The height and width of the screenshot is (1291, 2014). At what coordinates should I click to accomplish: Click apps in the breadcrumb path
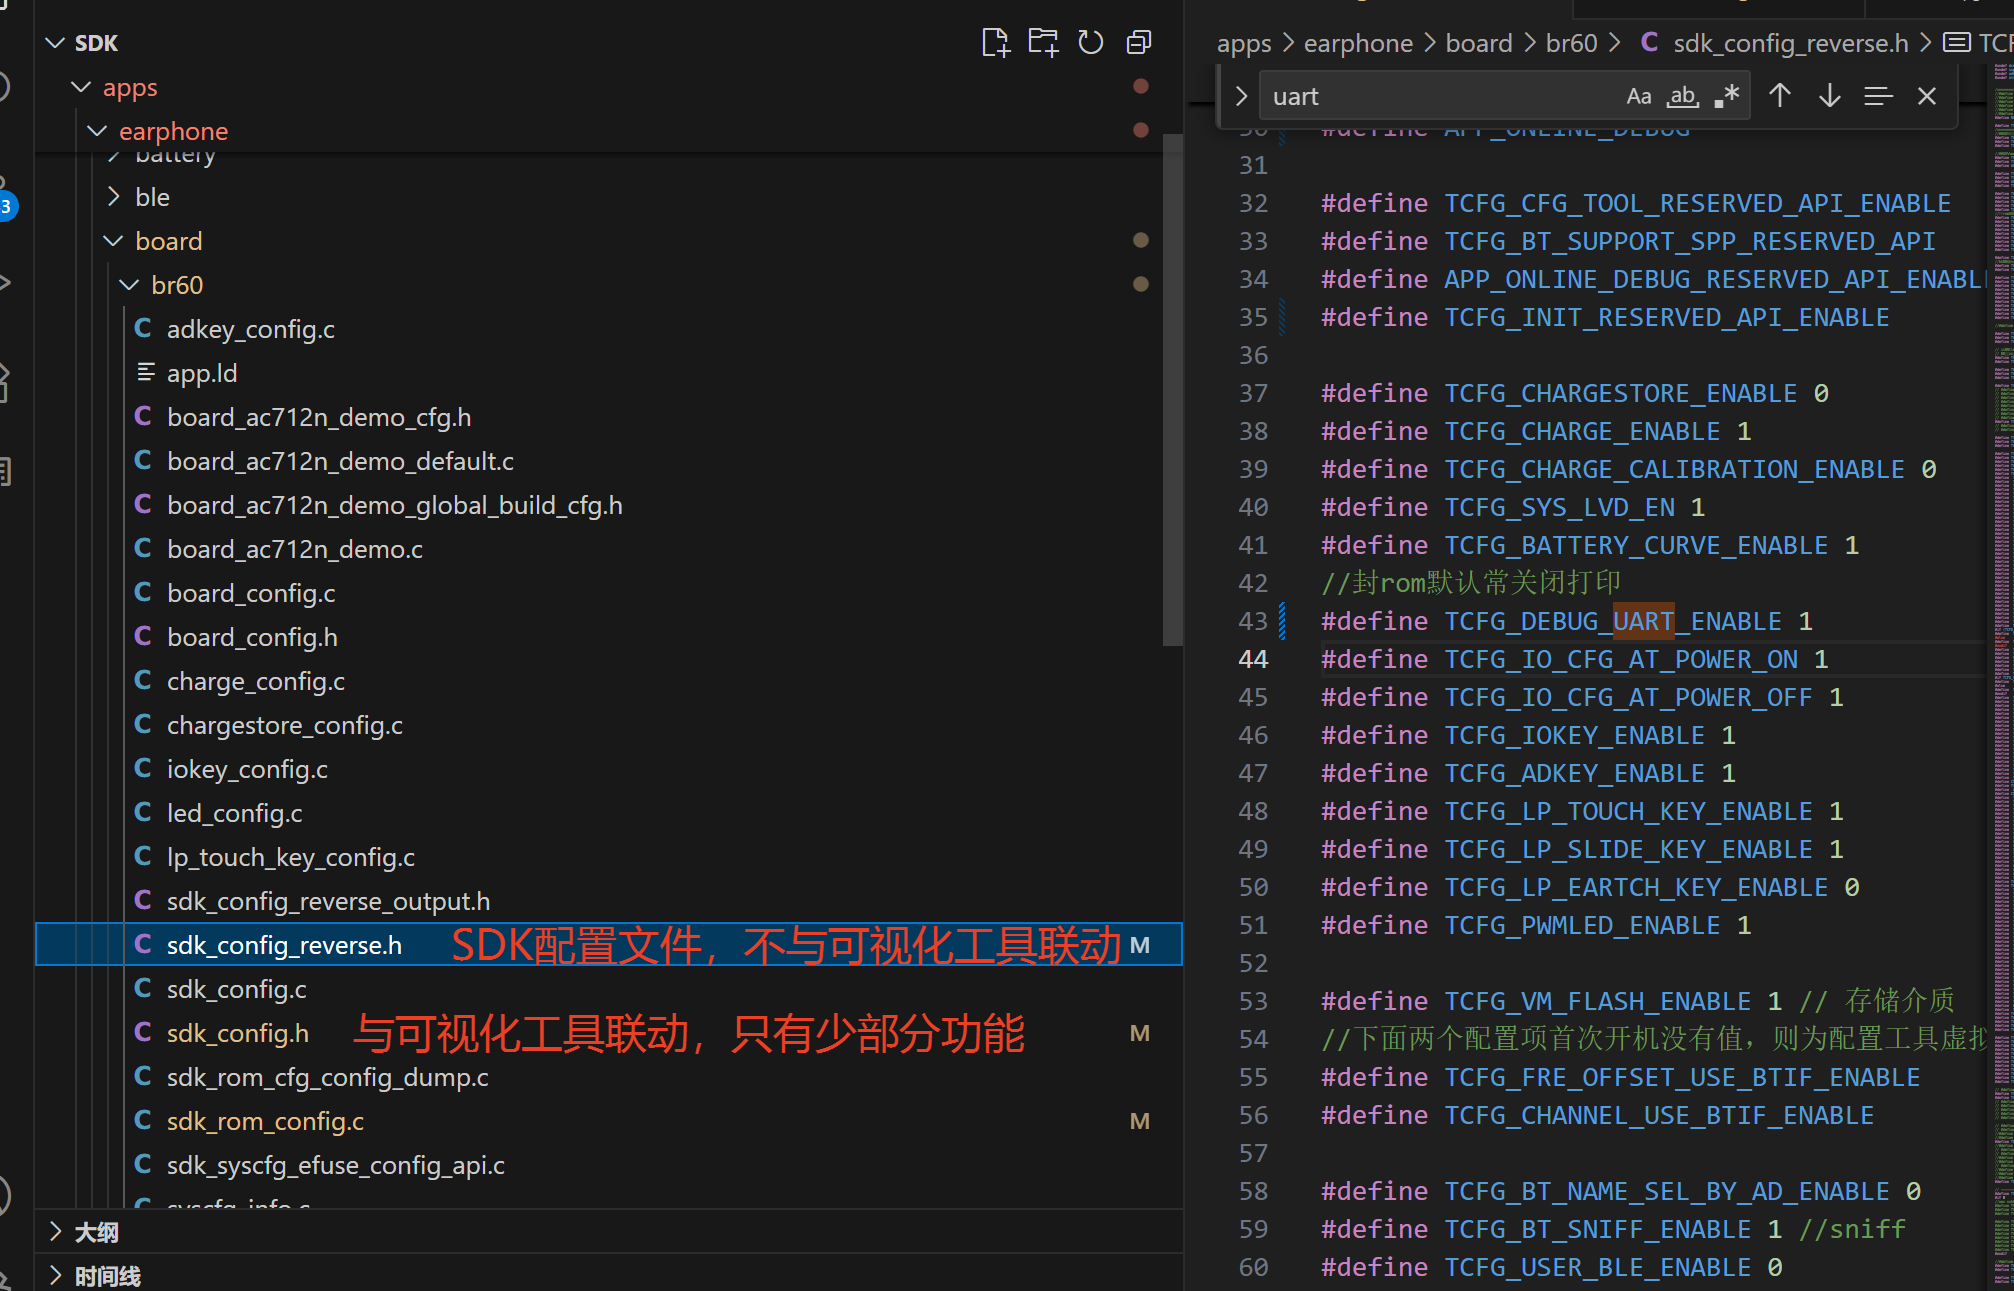(x=1244, y=43)
